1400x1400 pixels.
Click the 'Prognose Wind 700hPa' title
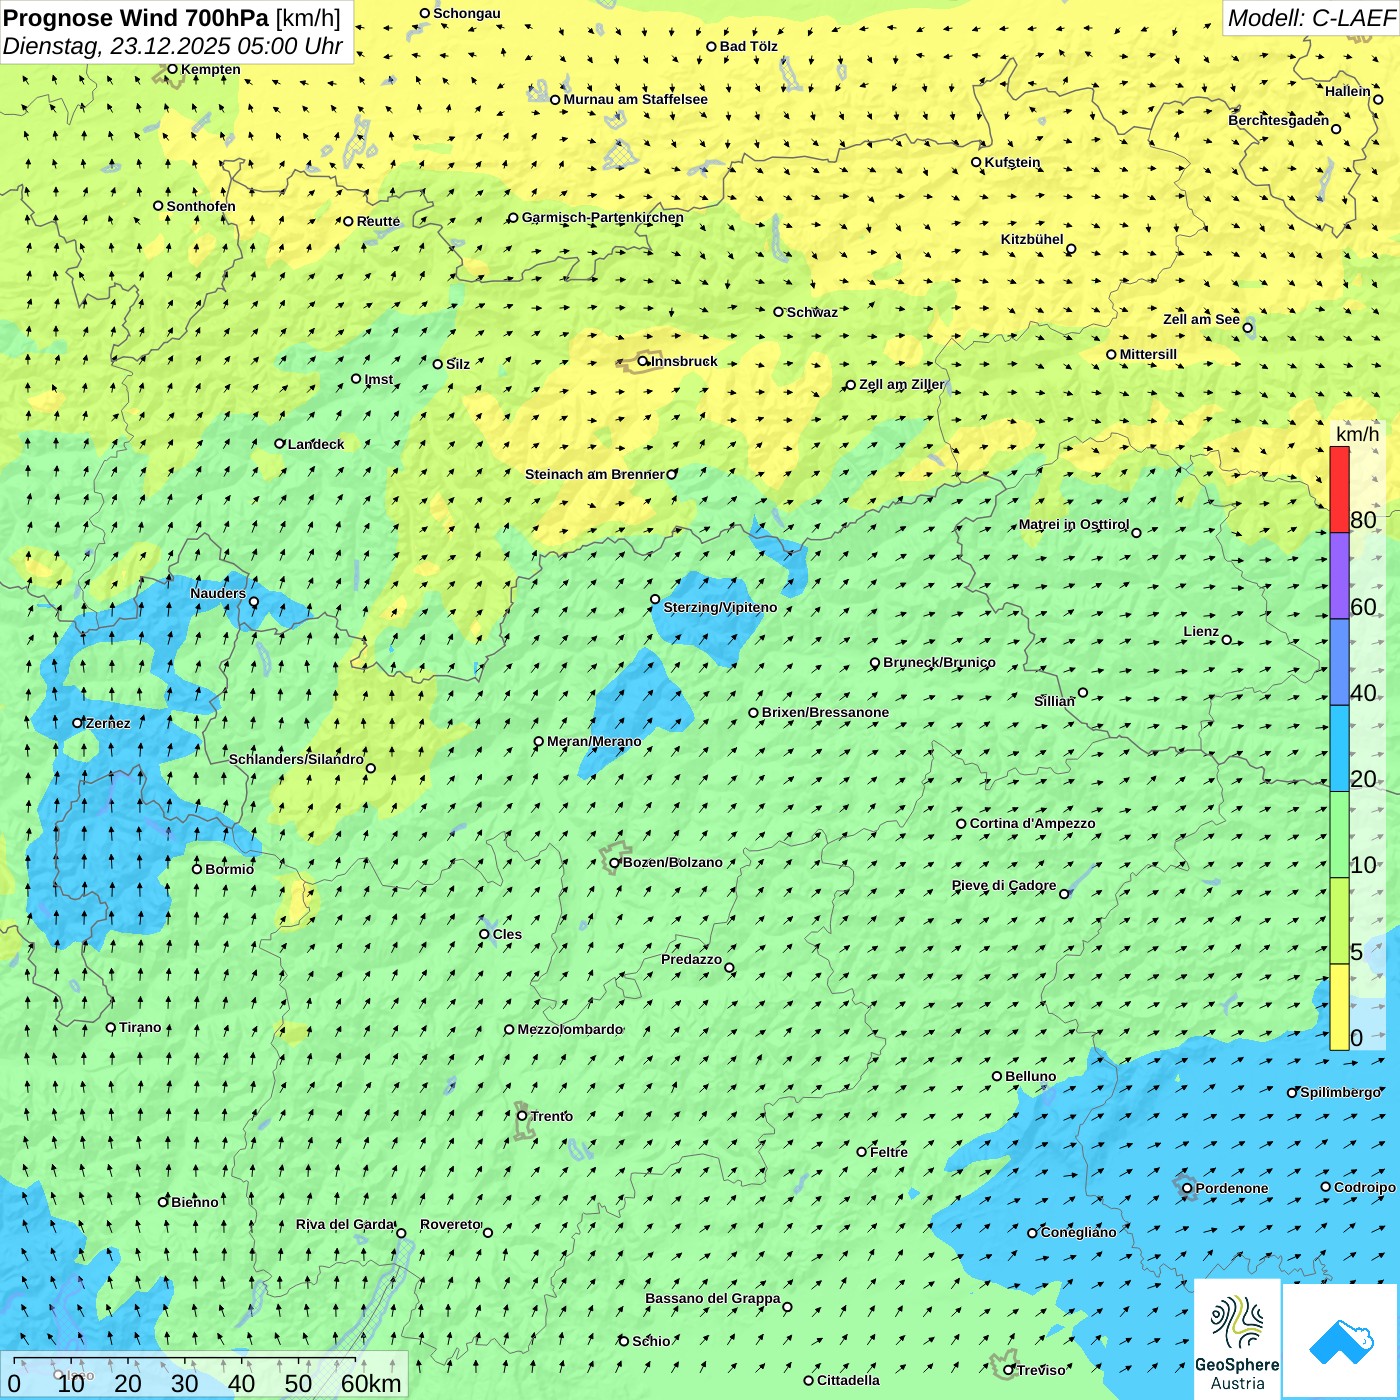[136, 17]
